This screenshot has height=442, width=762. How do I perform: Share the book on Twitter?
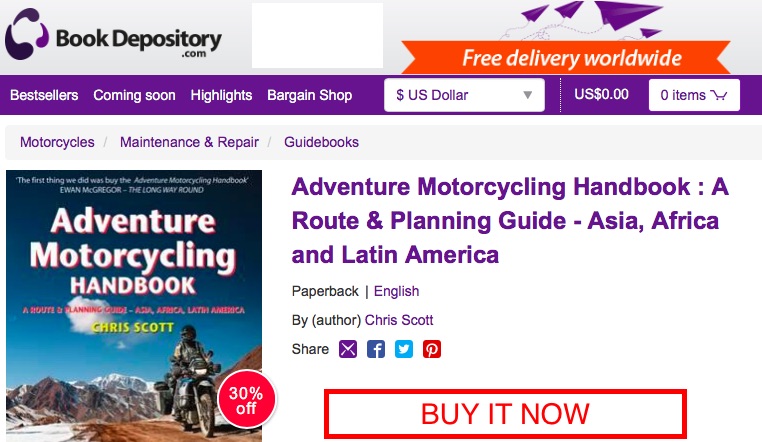pyautogui.click(x=404, y=349)
